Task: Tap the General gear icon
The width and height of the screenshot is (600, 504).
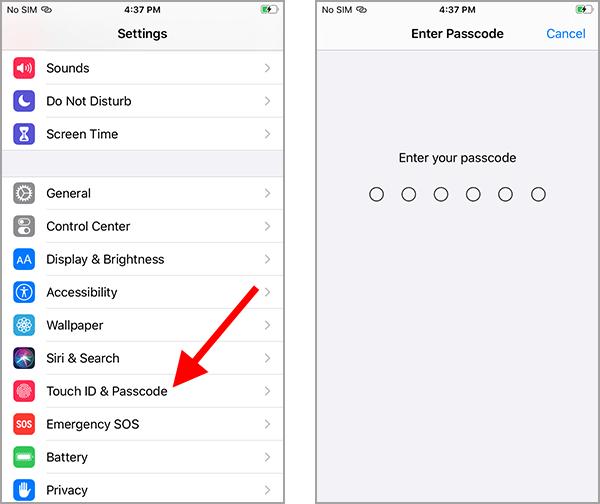Action: 24,193
